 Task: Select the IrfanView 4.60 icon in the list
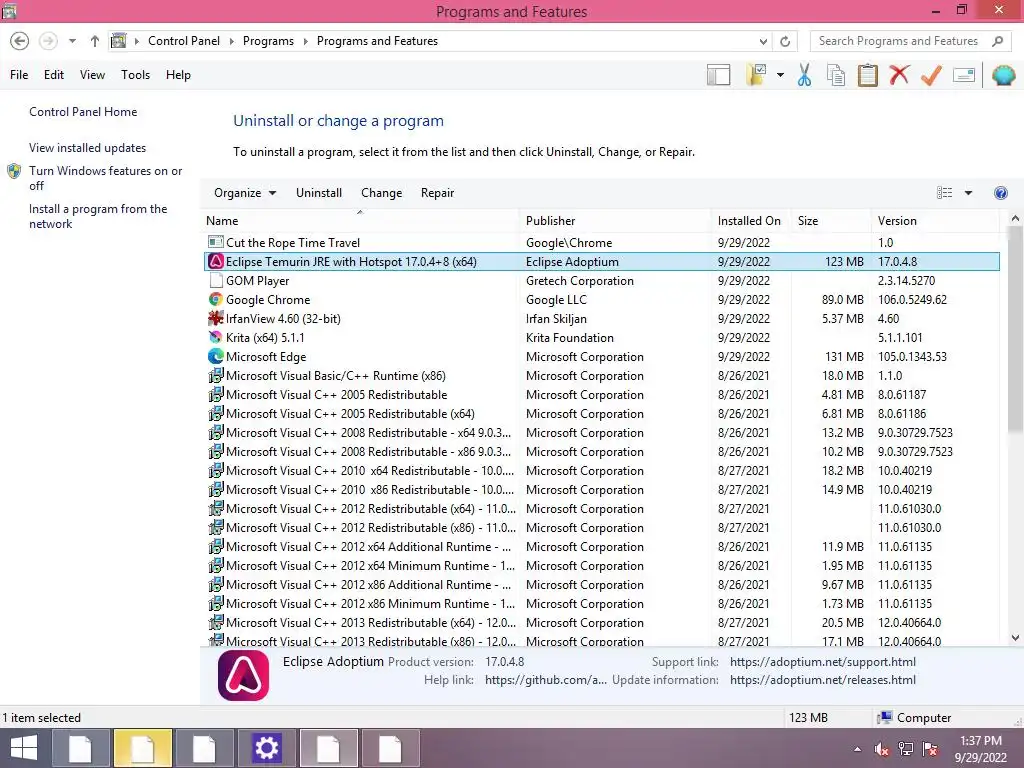(x=216, y=319)
